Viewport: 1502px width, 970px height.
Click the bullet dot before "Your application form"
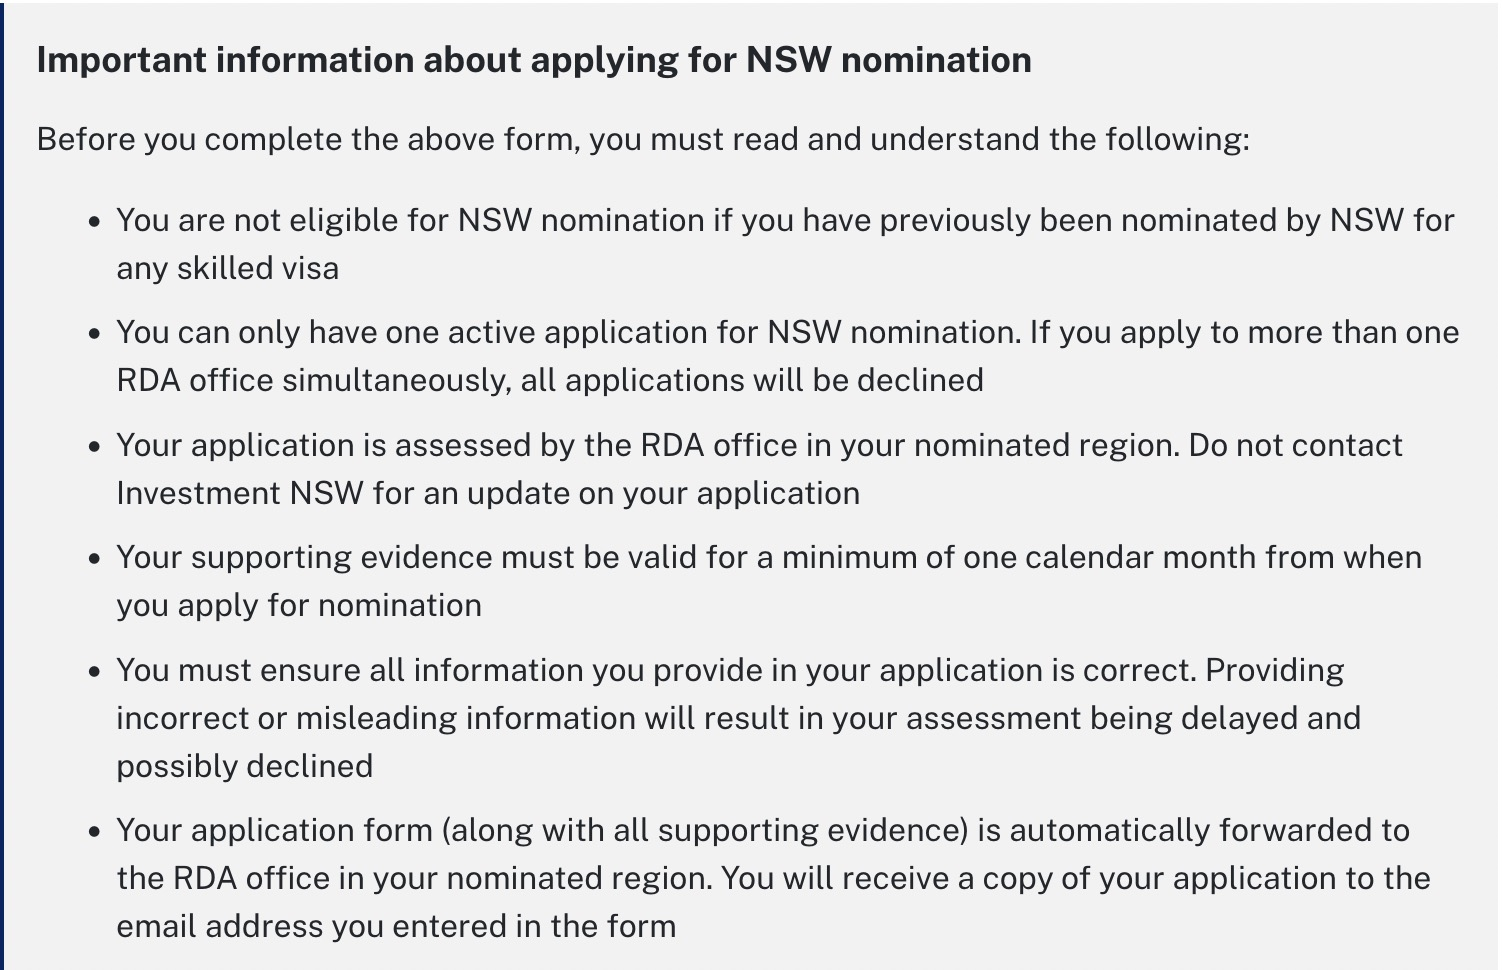tap(95, 831)
